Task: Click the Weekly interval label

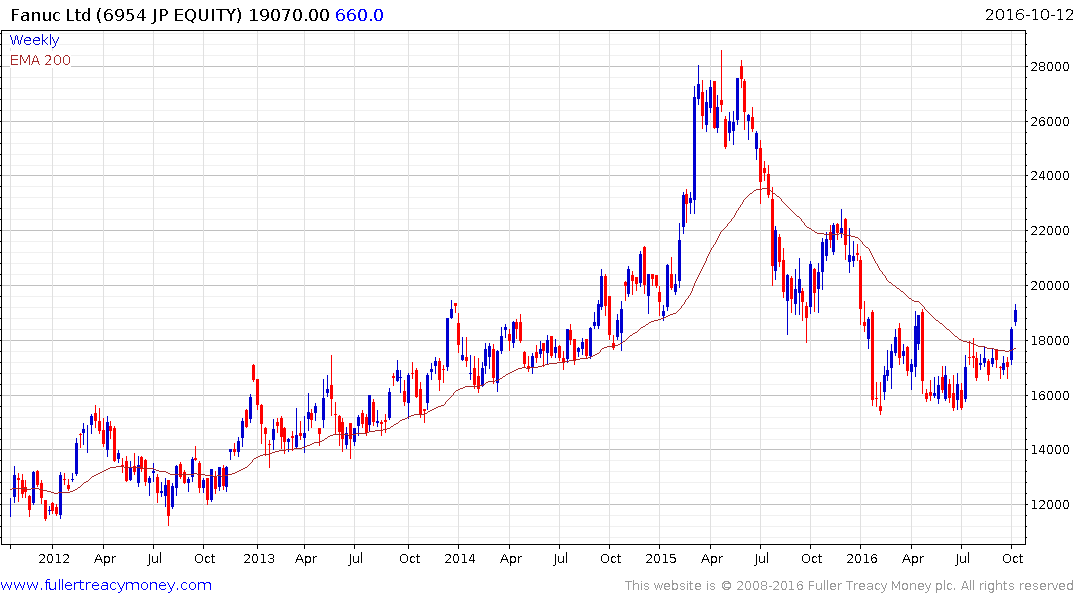Action: click(x=34, y=40)
